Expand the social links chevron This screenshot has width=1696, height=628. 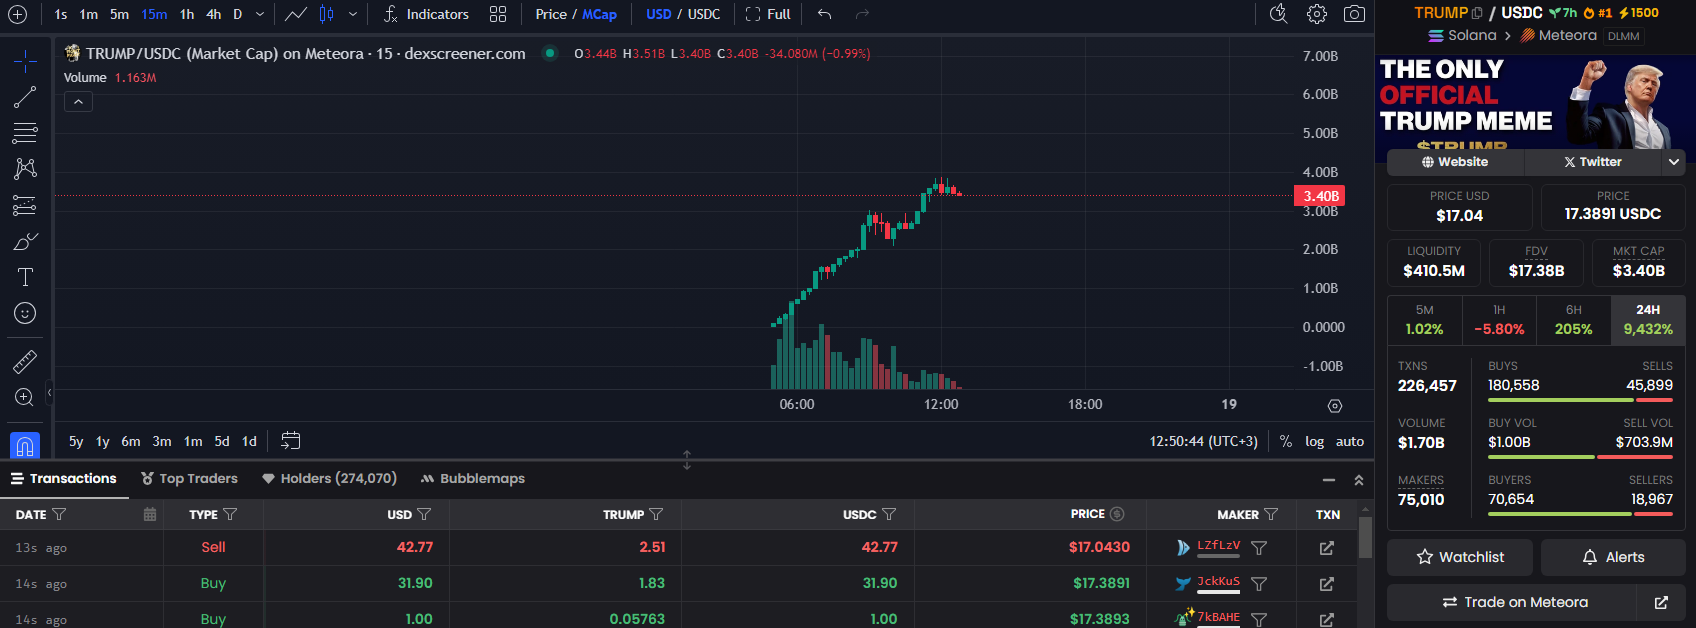1673,162
